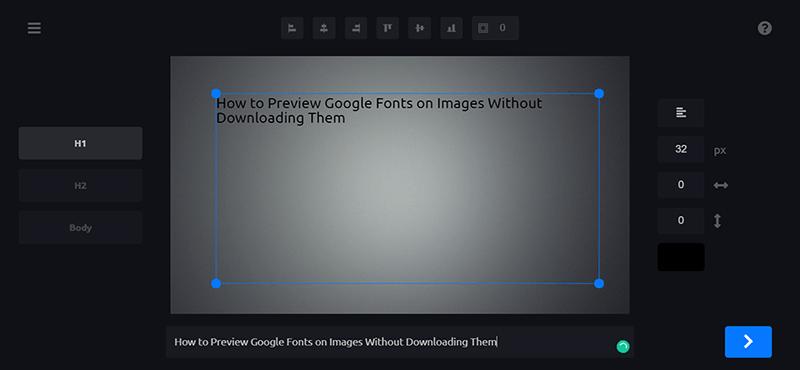Click the line height value field
The height and width of the screenshot is (370, 800).
point(681,220)
